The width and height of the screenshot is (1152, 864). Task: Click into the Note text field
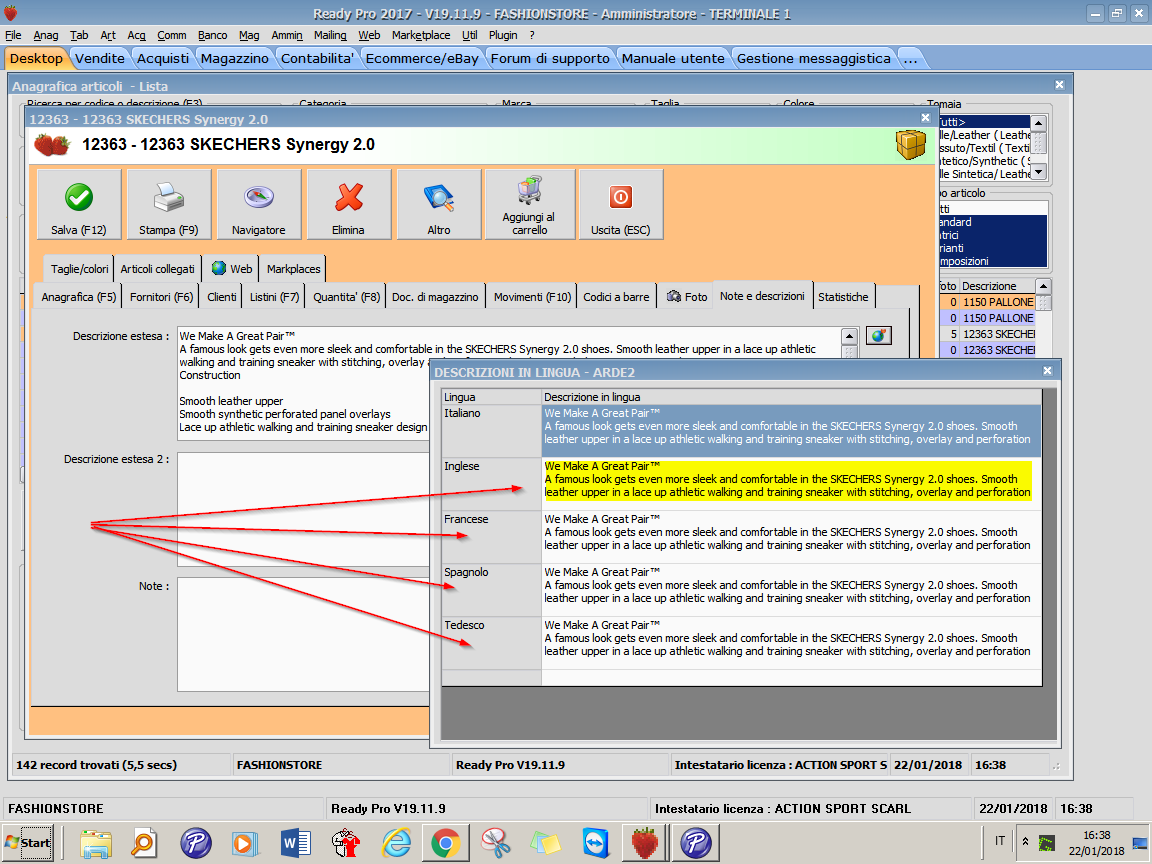tap(303, 634)
